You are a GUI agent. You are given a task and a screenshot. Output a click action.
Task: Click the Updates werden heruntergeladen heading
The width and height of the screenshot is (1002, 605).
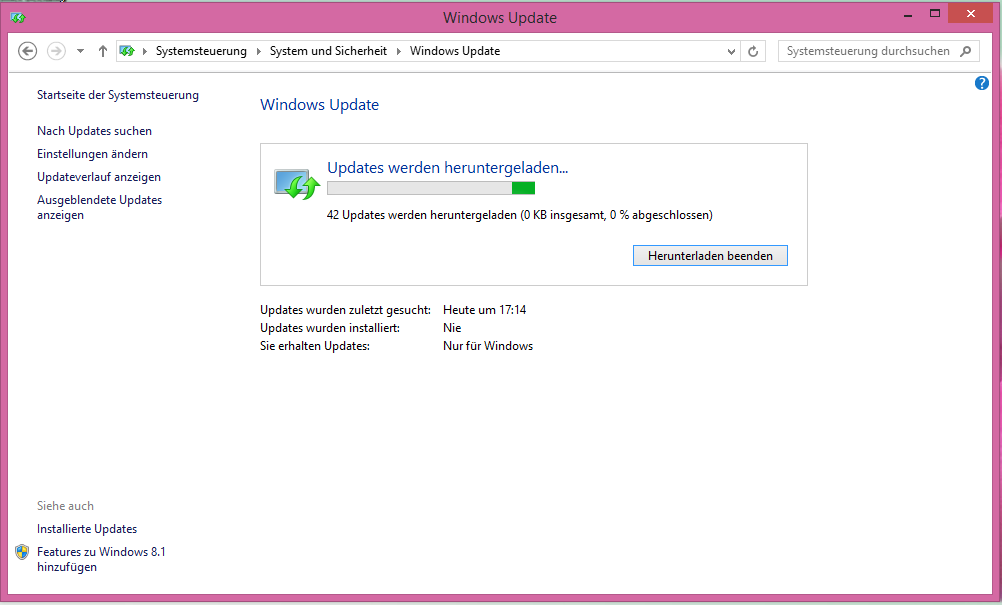pos(447,168)
